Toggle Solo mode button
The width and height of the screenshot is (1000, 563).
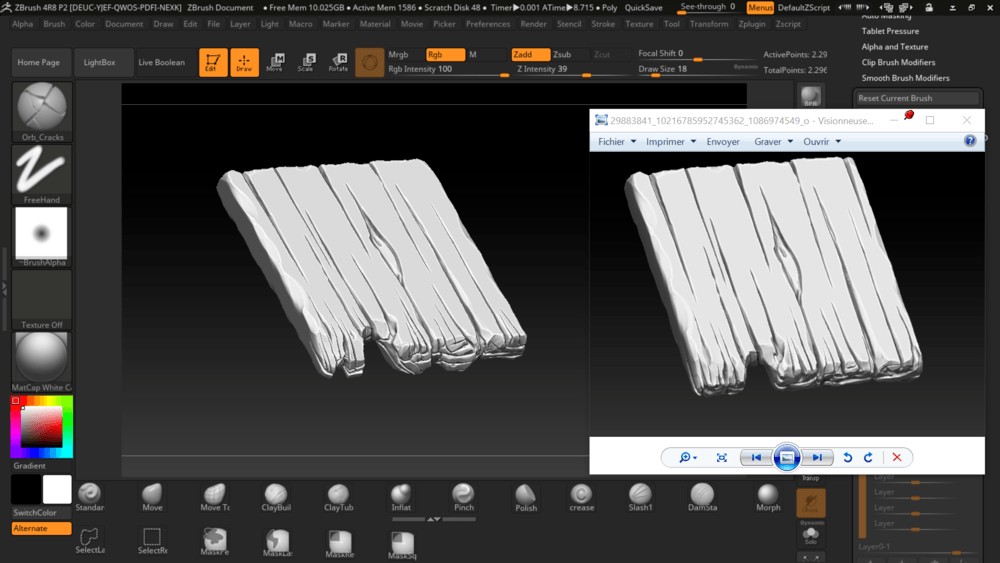click(811, 534)
